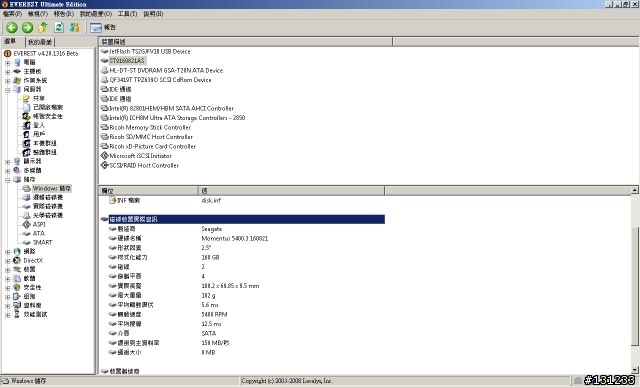The width and height of the screenshot is (640, 388).
Task: Click the green Forward arrow toolbar icon
Action: [27, 27]
